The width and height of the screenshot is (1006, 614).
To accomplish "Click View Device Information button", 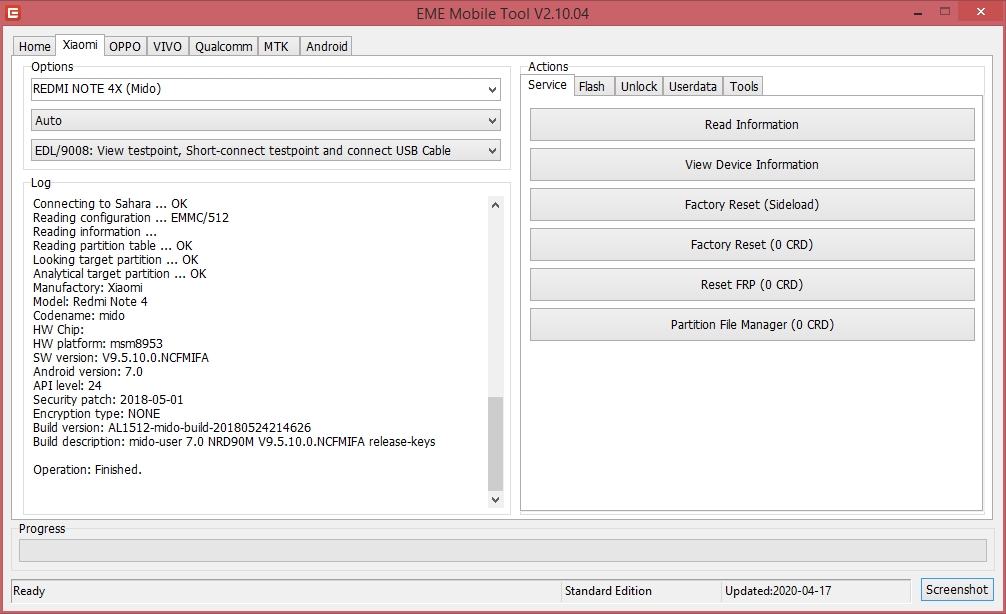I will 752,164.
